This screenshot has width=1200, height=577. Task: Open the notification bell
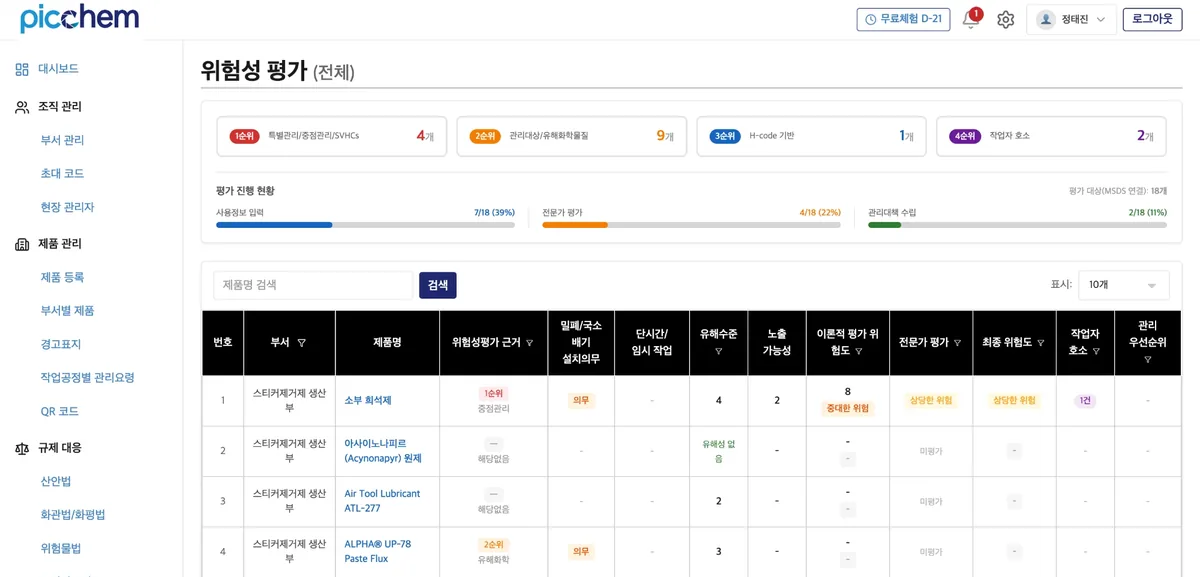click(x=969, y=19)
